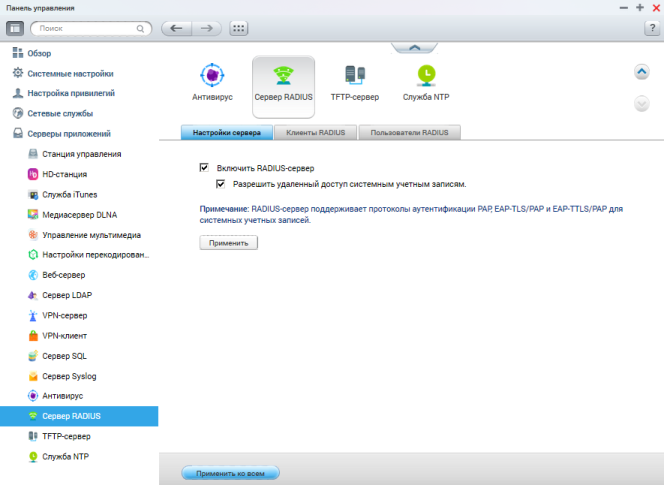664x485 pixels.
Task: Open the Служба NTP icon in top strip
Action: tap(426, 83)
